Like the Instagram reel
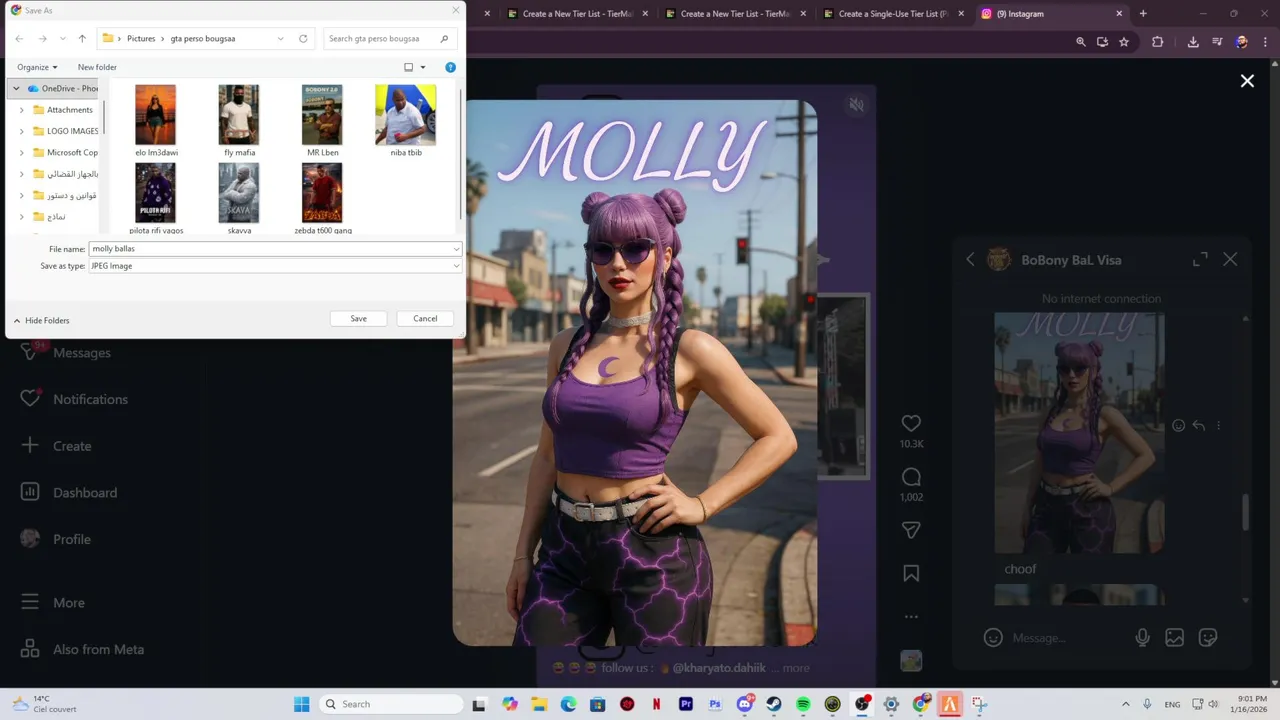 coord(911,423)
